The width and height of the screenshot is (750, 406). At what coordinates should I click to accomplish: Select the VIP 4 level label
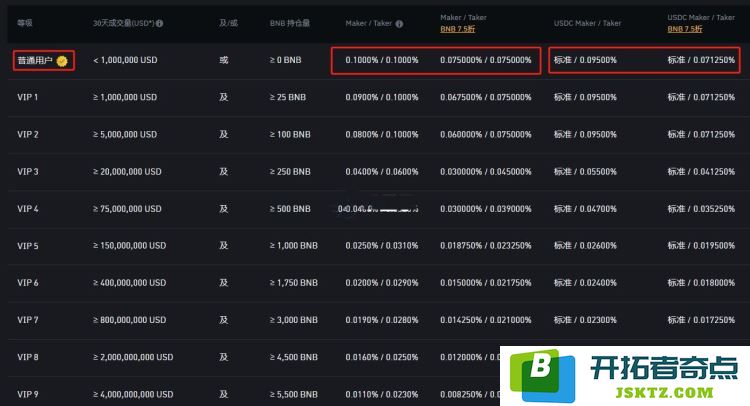click(x=28, y=209)
